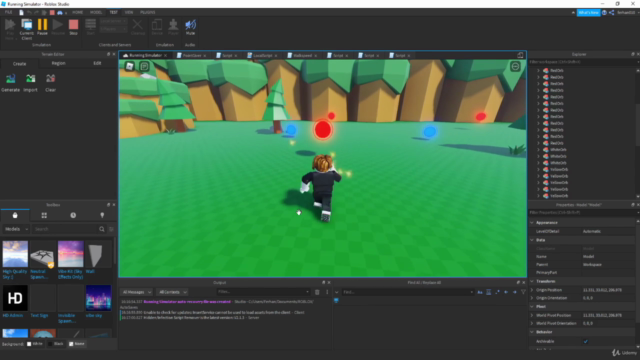
Task: Toggle the chat icon in the viewport
Action: pos(144,66)
